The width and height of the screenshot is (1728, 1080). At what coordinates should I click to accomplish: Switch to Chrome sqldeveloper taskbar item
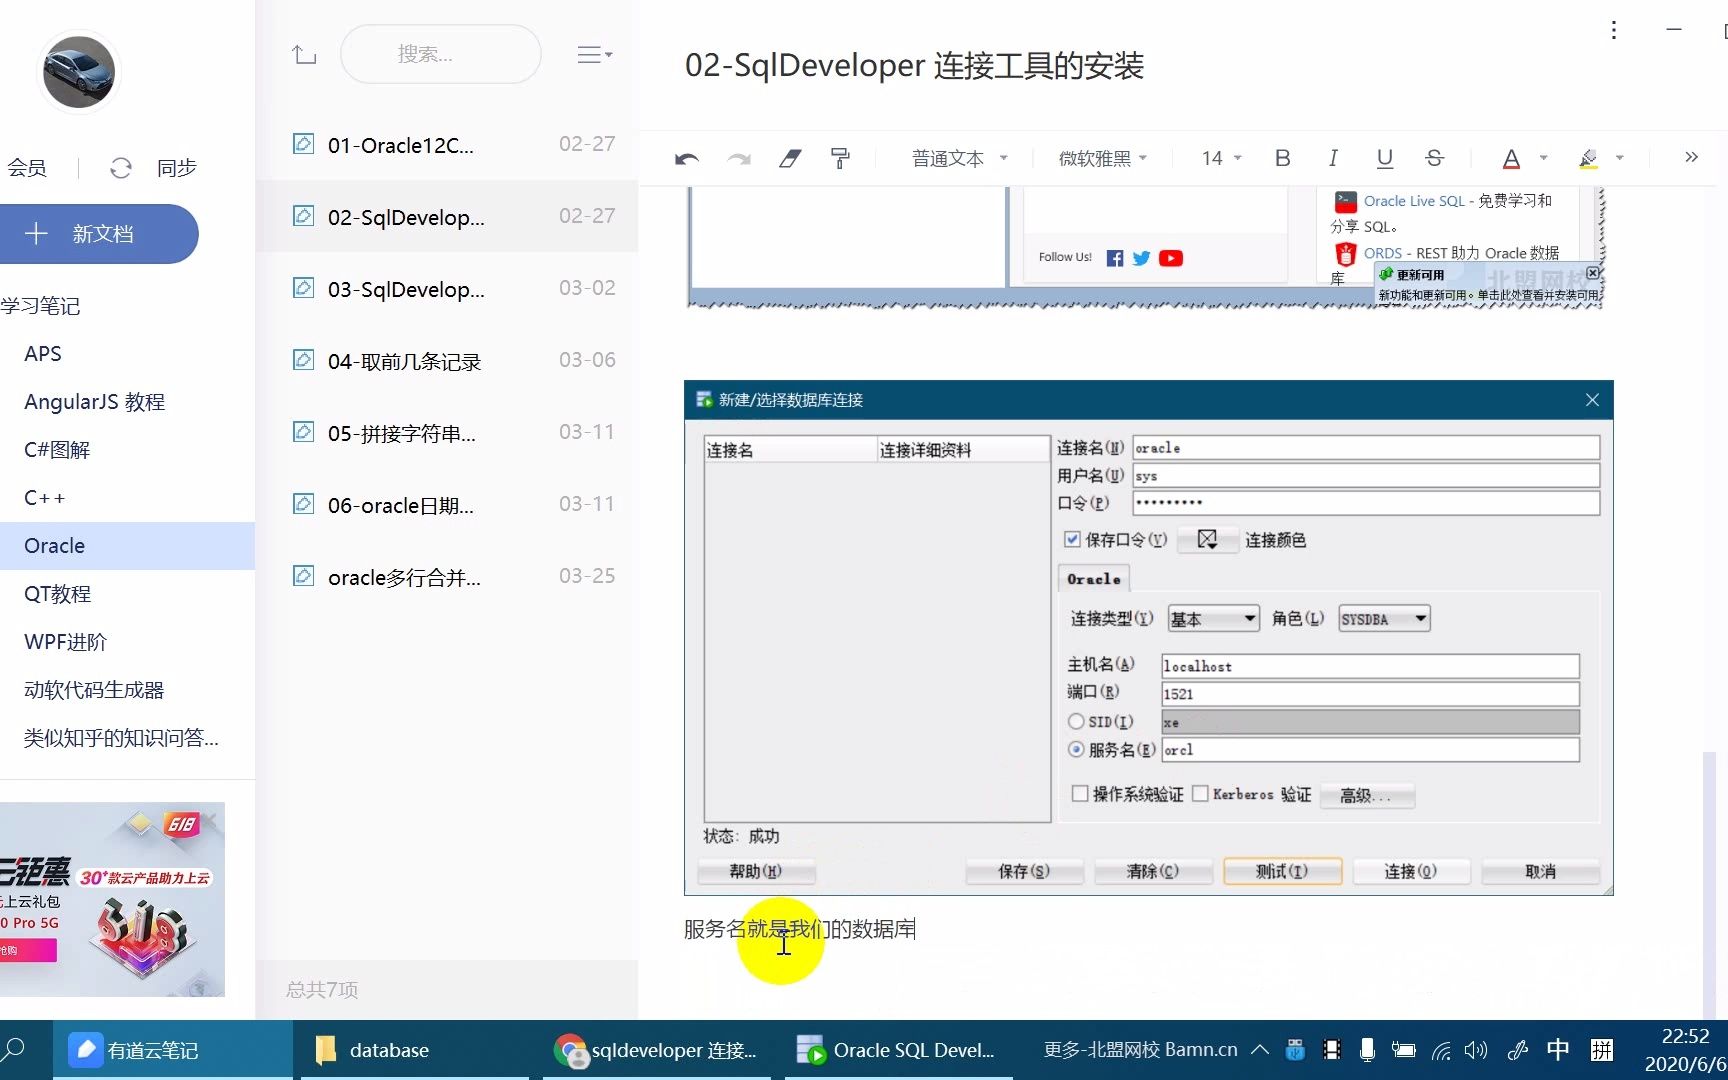point(656,1050)
